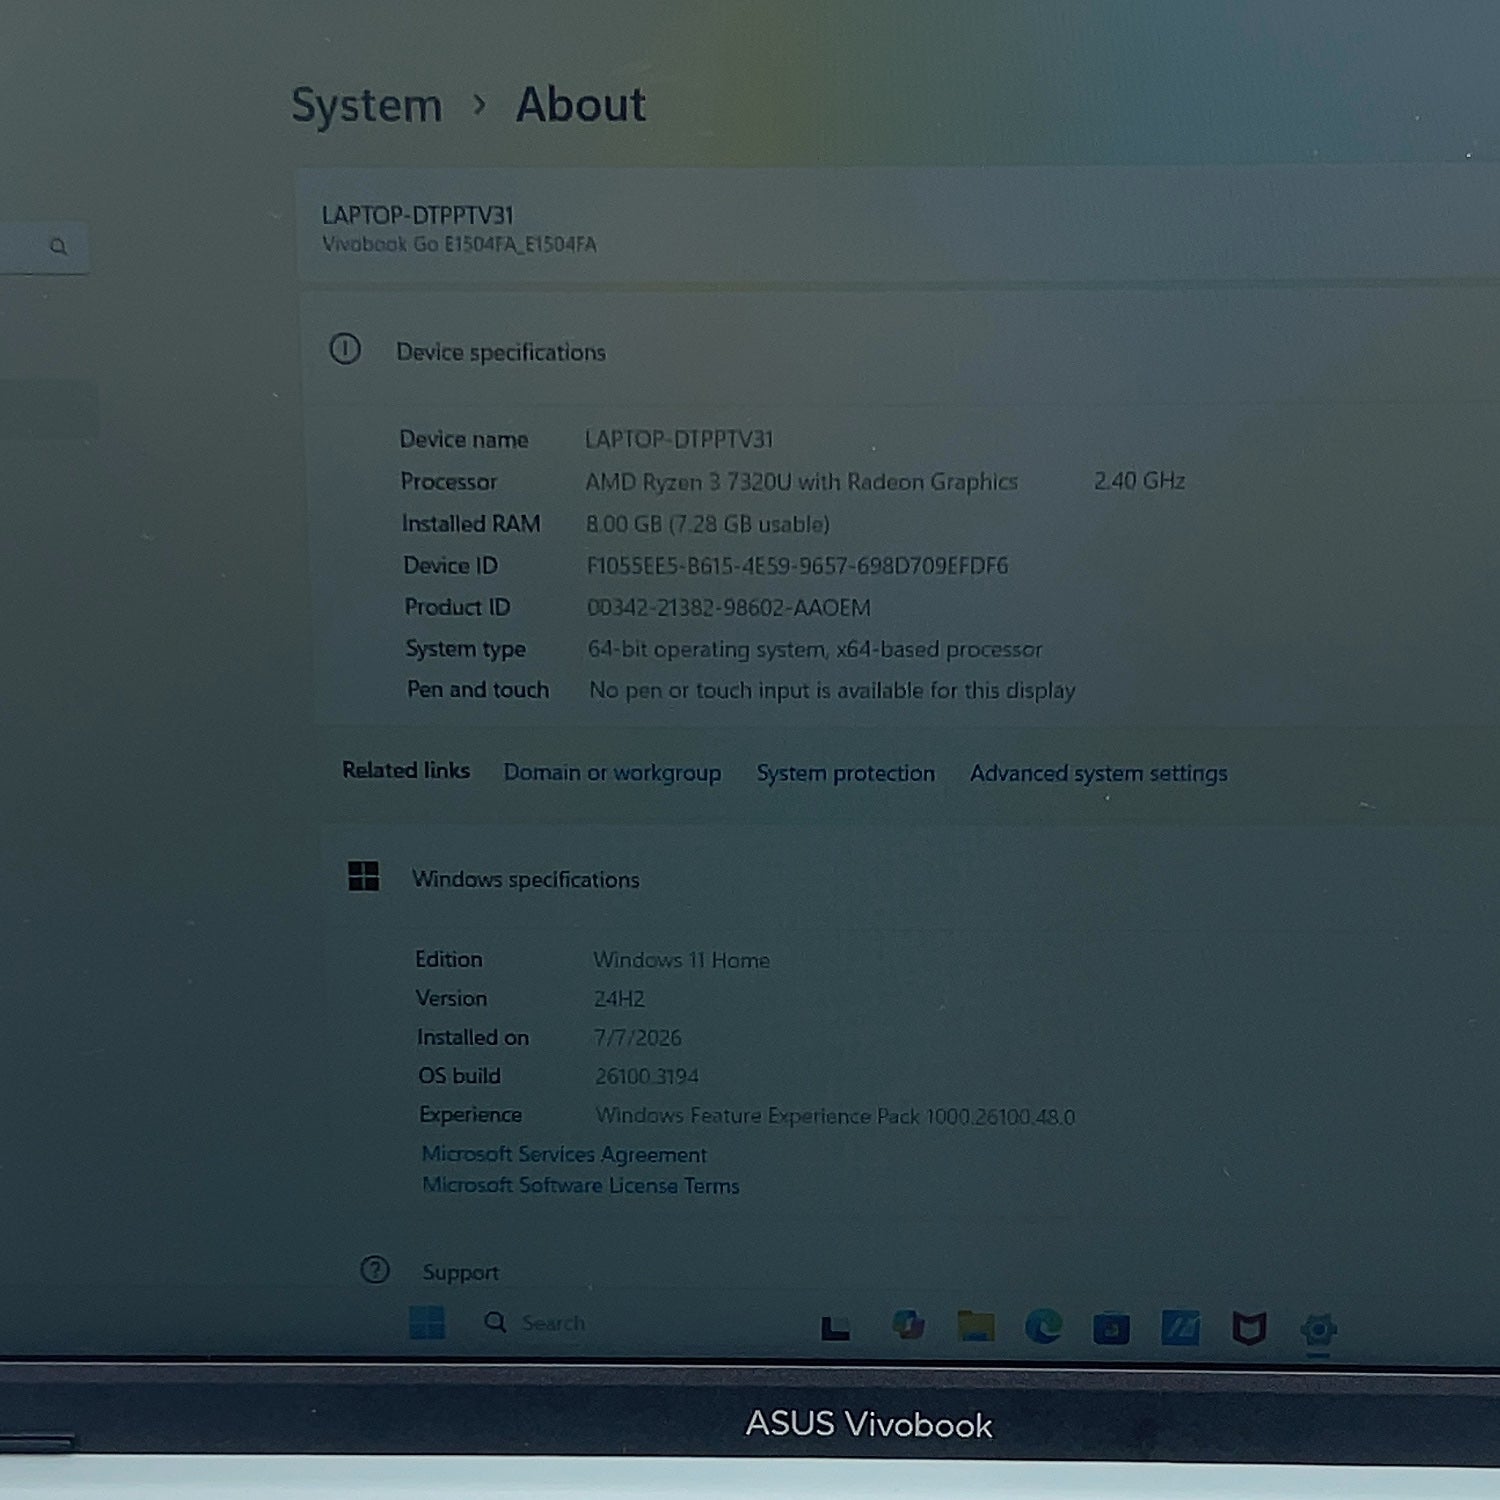Image resolution: width=1500 pixels, height=1500 pixels.
Task: Select Version value '24H2'
Action: pos(619,999)
